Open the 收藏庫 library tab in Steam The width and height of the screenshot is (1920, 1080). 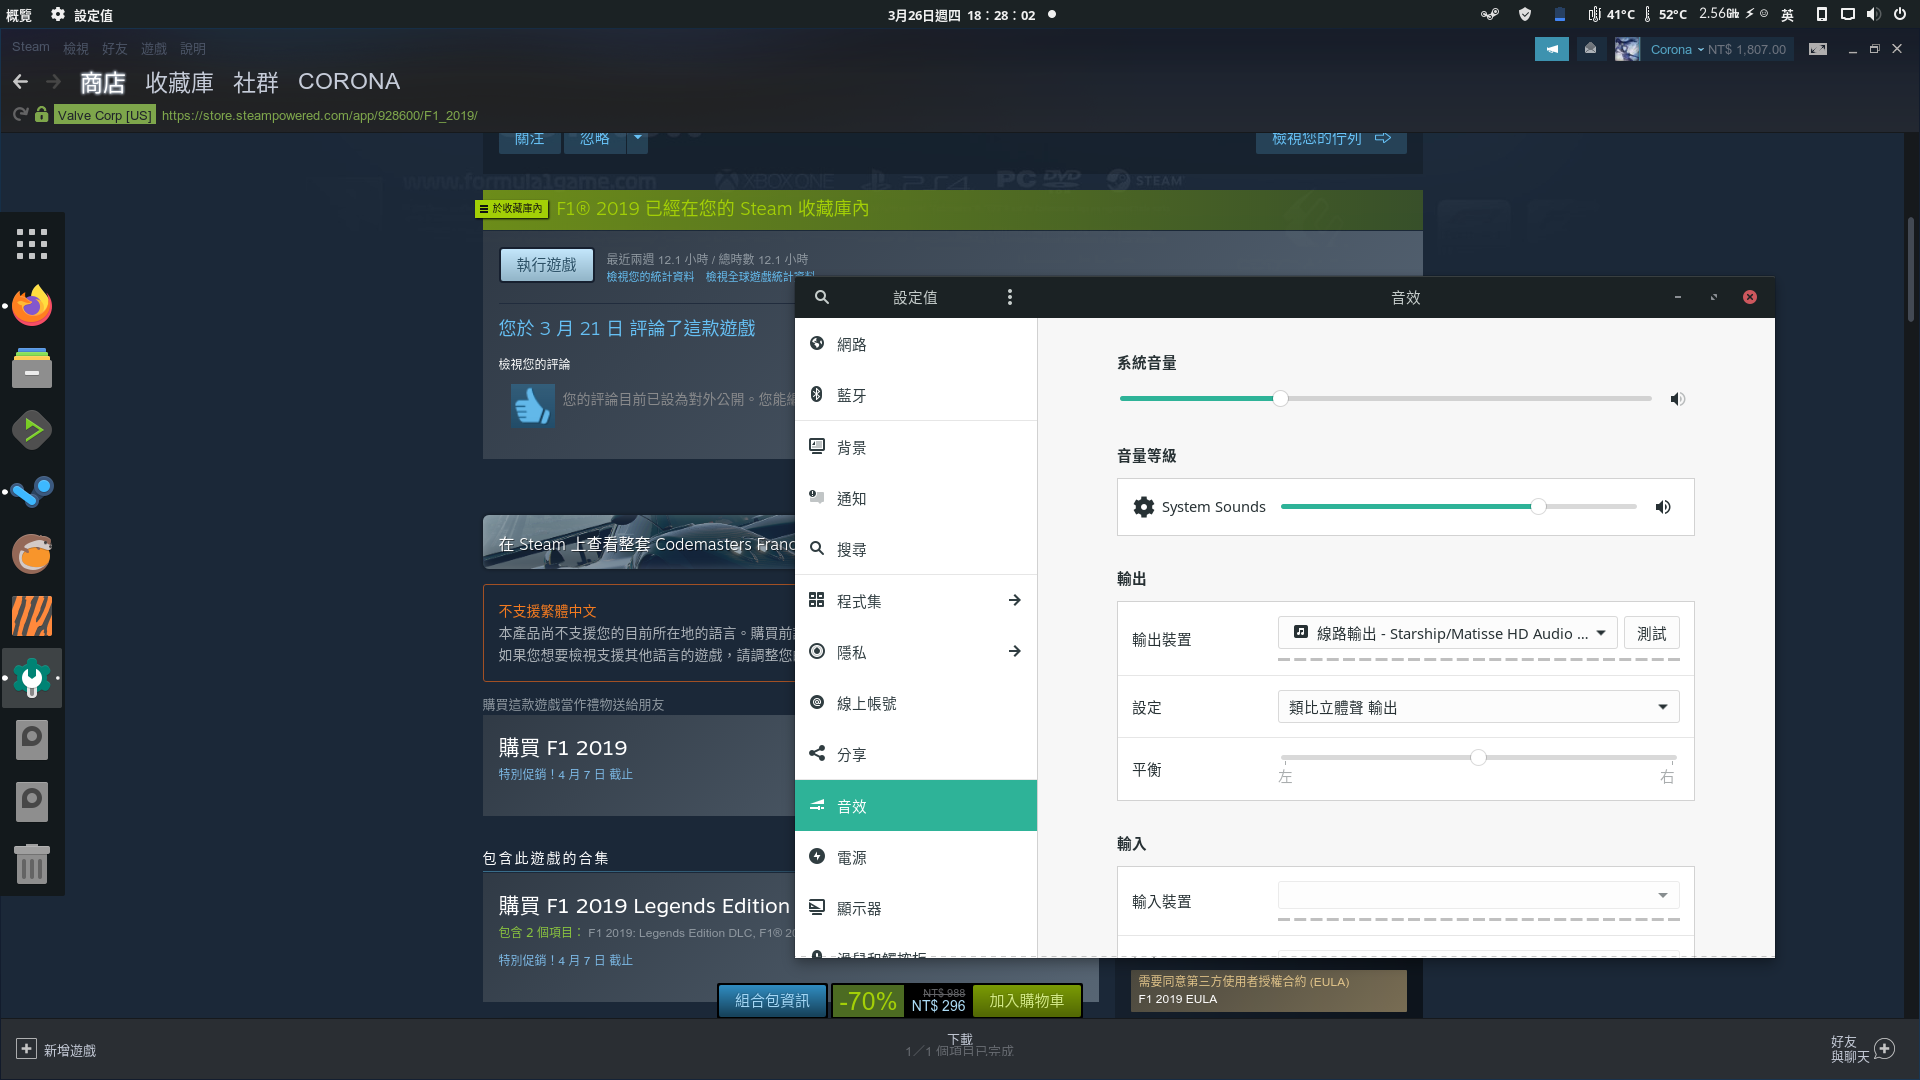pyautogui.click(x=179, y=82)
